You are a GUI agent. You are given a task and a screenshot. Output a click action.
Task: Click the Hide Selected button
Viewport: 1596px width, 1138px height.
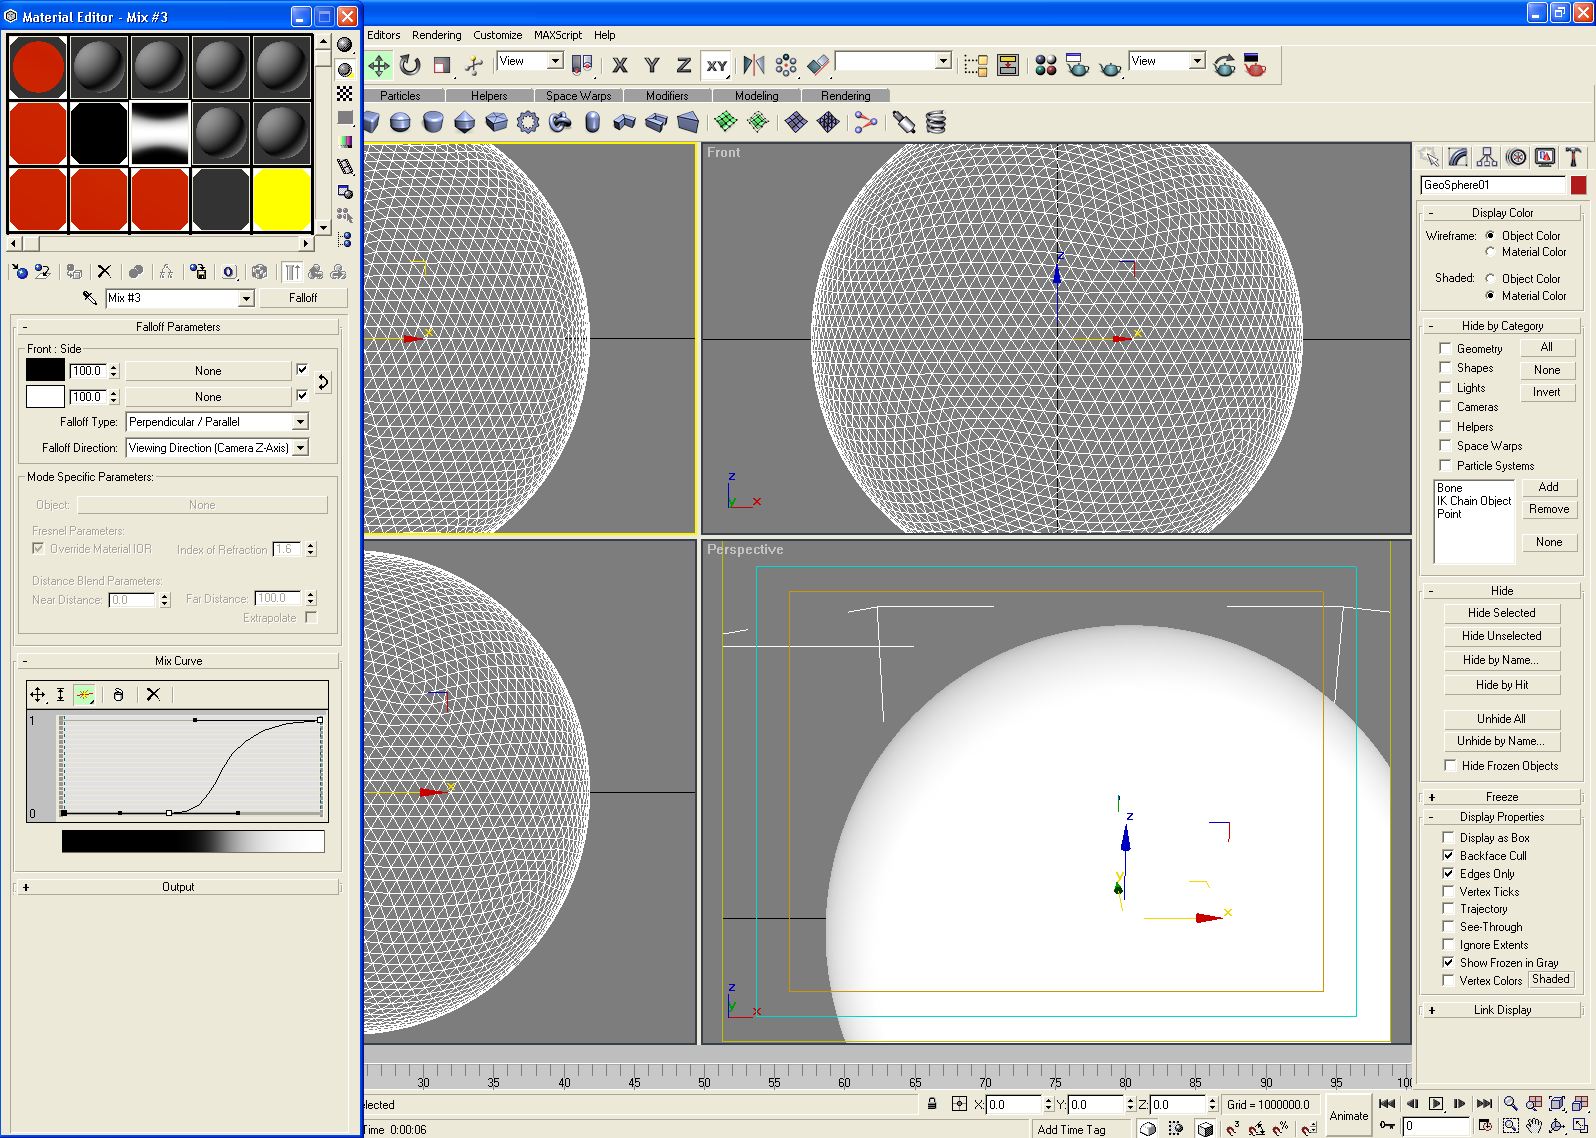point(1501,613)
